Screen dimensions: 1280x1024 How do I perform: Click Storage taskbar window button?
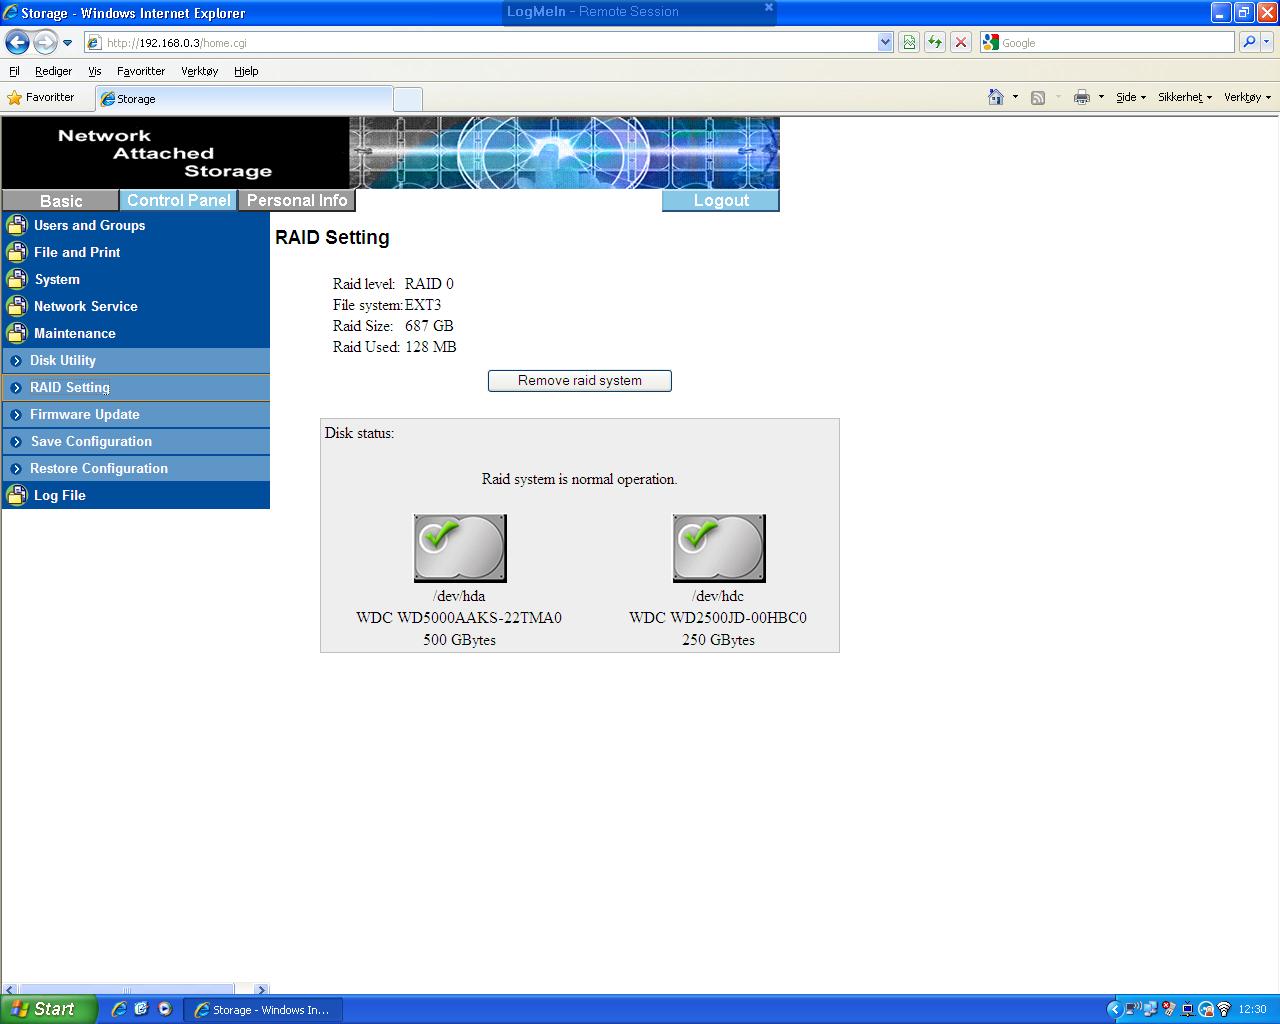click(263, 1010)
